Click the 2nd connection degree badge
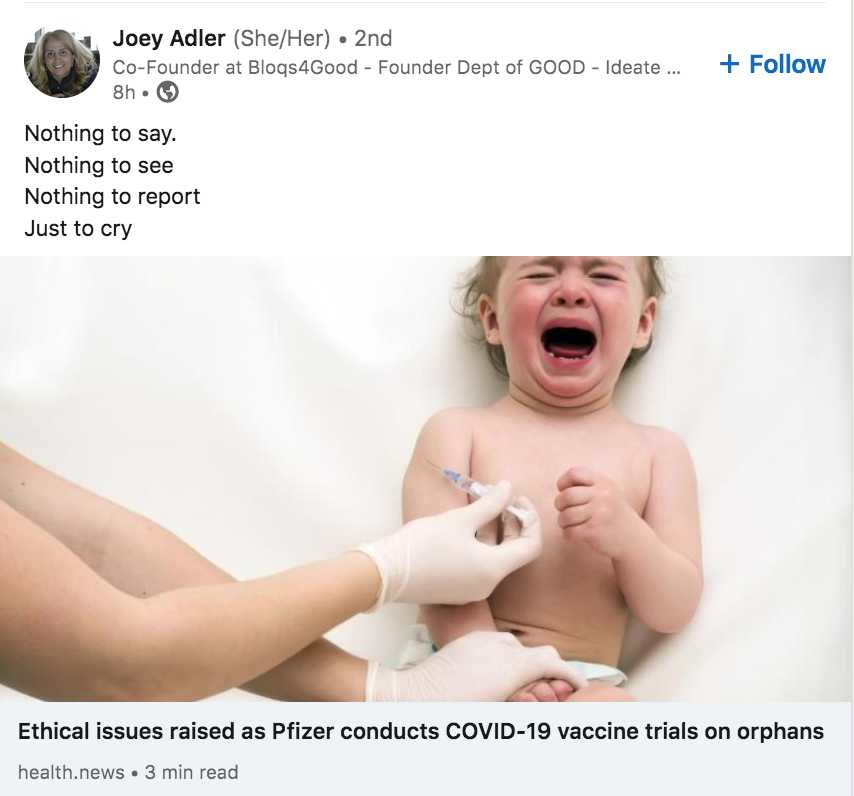854x796 pixels. click(373, 38)
